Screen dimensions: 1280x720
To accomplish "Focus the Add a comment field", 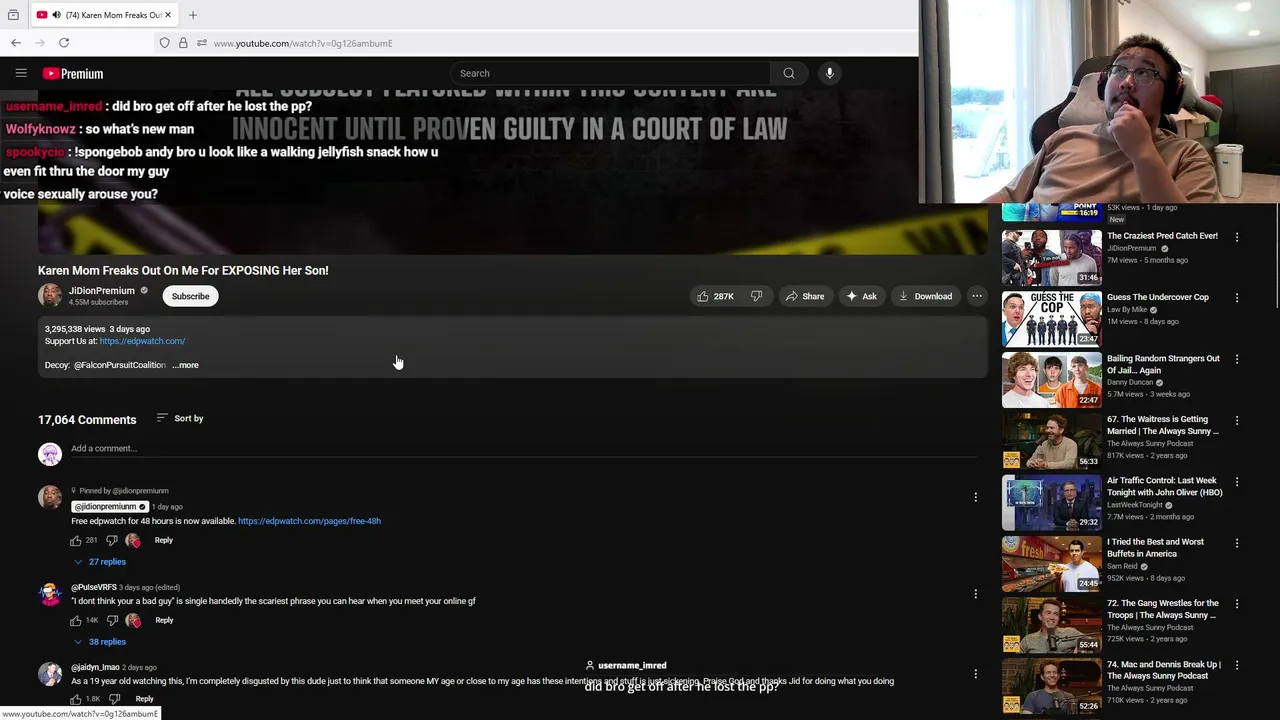I will tap(523, 449).
